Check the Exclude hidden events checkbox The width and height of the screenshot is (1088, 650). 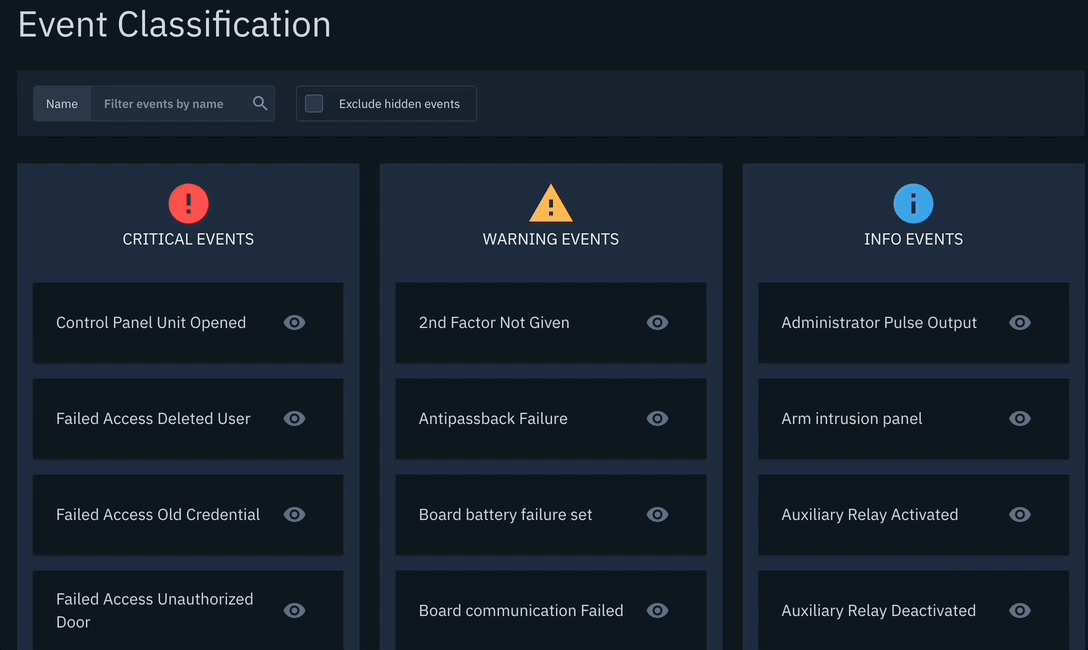coord(314,103)
